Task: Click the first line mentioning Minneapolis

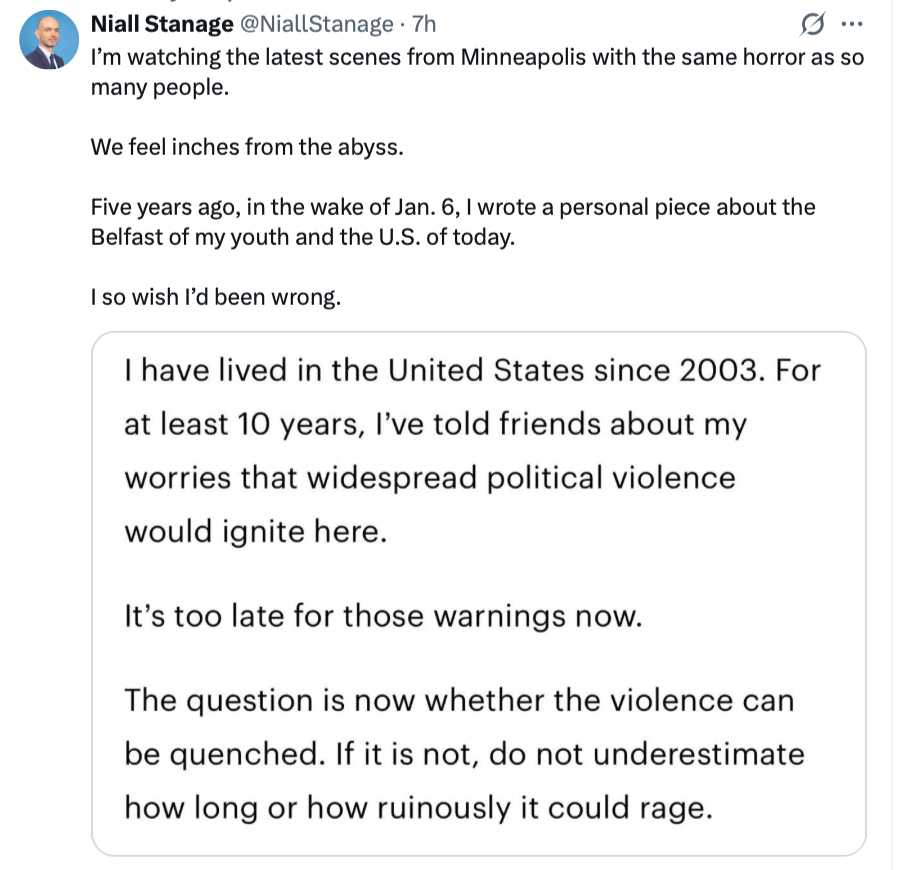Action: point(477,57)
